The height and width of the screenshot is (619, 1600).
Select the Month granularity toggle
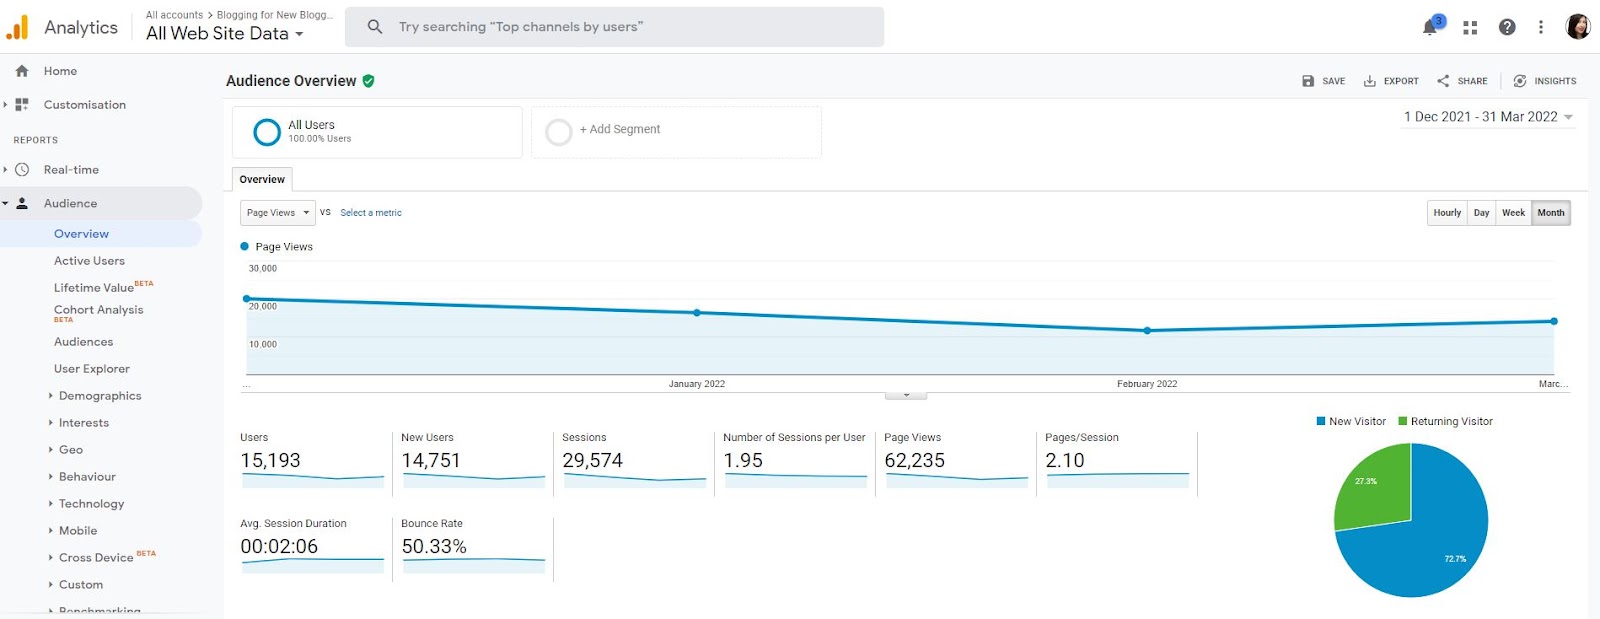[x=1551, y=213]
